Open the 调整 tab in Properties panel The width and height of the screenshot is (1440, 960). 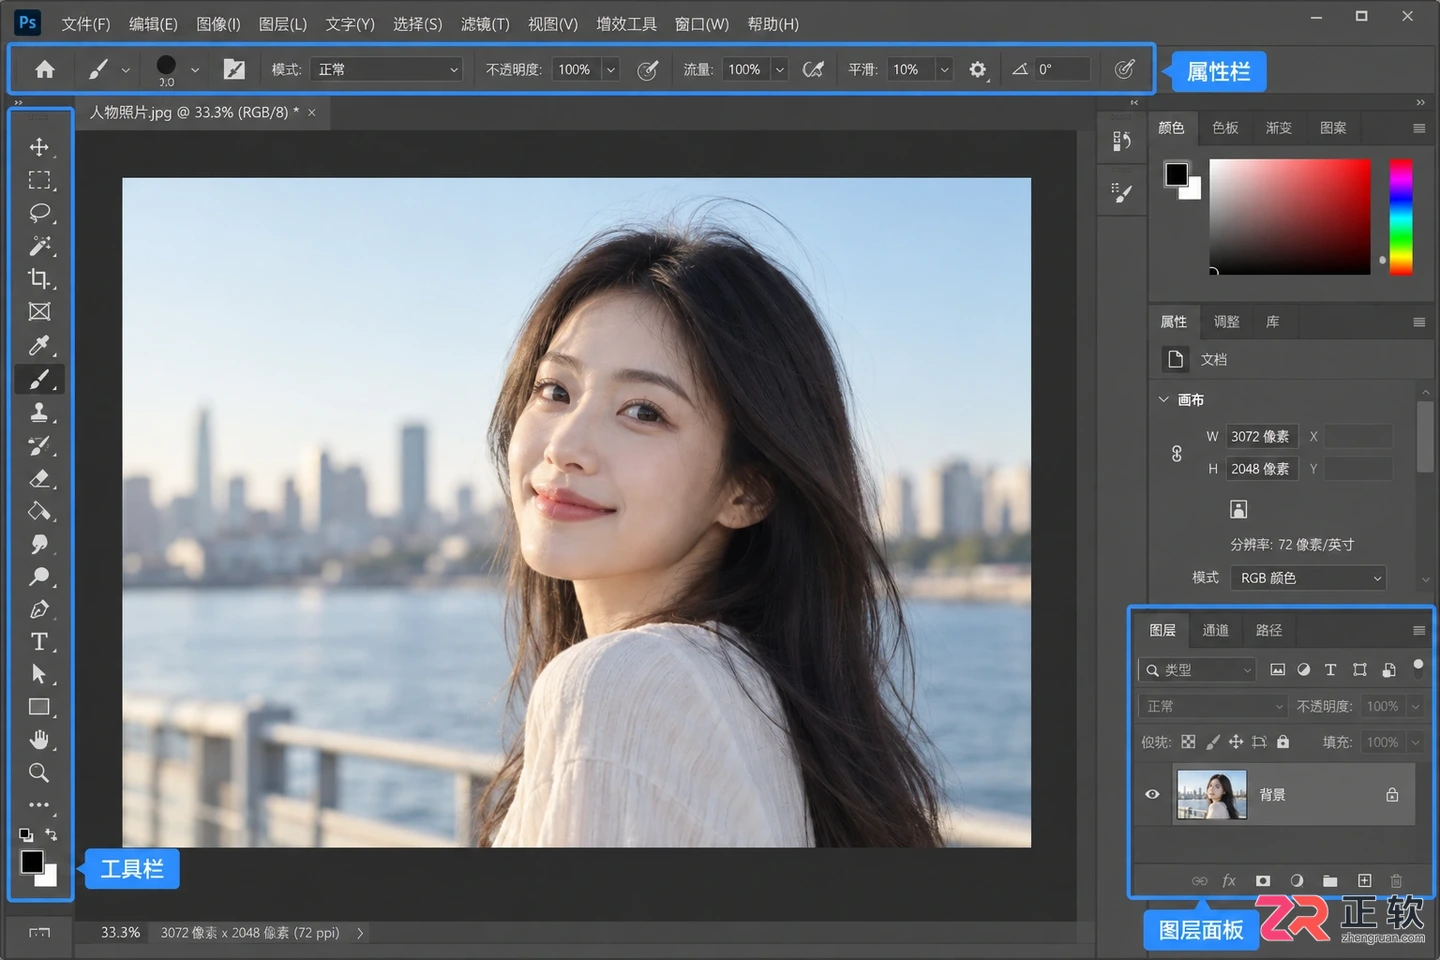(x=1226, y=322)
